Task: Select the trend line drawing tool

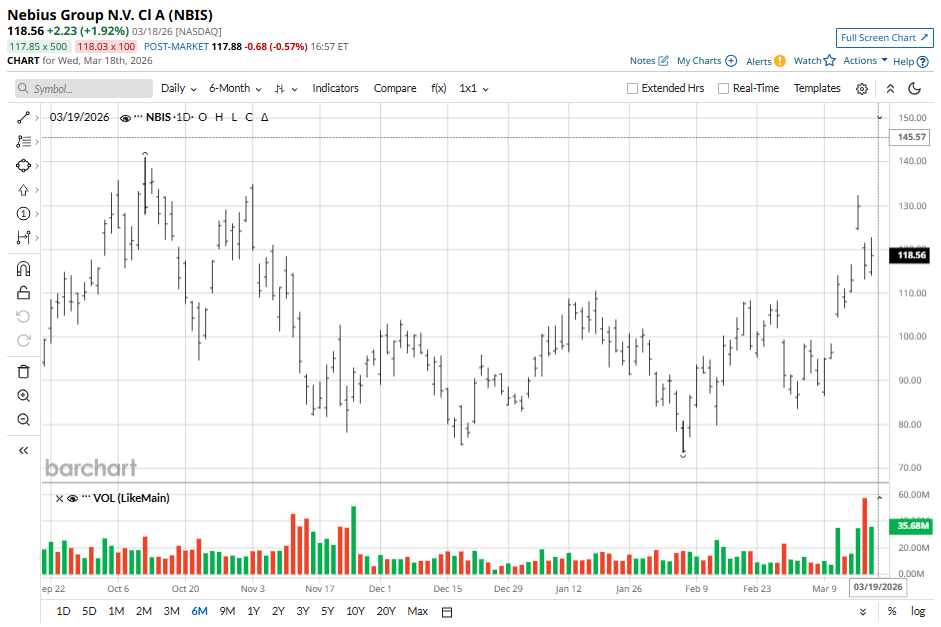Action: 23,118
